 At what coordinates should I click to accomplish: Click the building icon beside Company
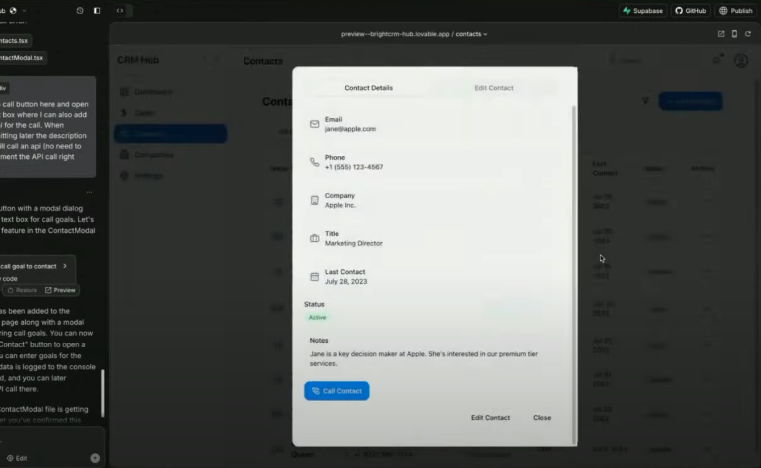point(314,200)
